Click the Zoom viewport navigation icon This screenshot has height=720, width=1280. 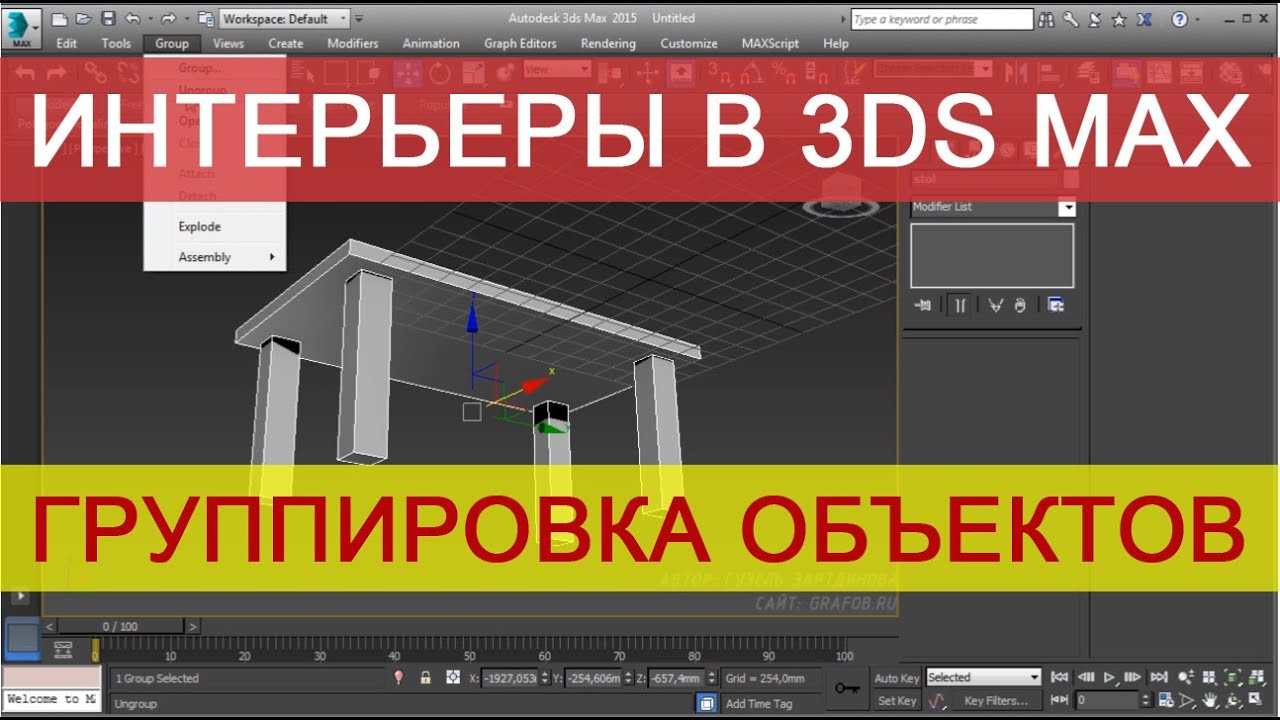(1186, 678)
